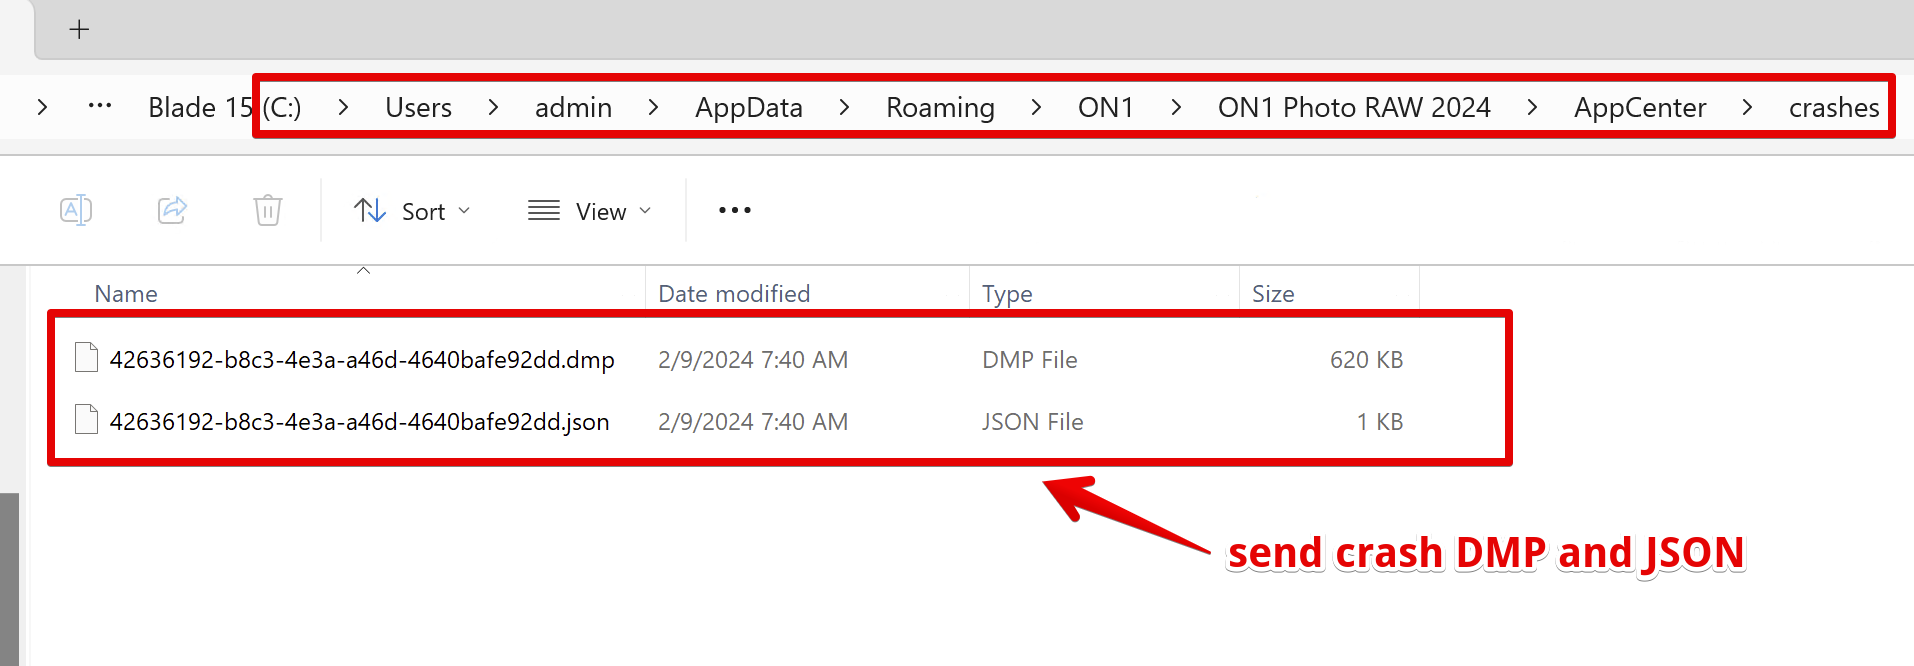The image size is (1914, 666).
Task: Click the file icon of the .dmp file
Action: tap(87, 359)
